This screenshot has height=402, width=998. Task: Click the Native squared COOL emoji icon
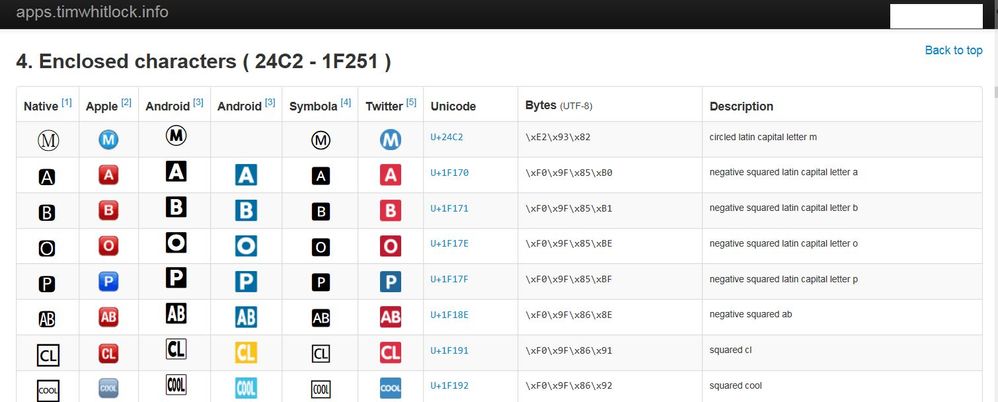pyautogui.click(x=47, y=389)
